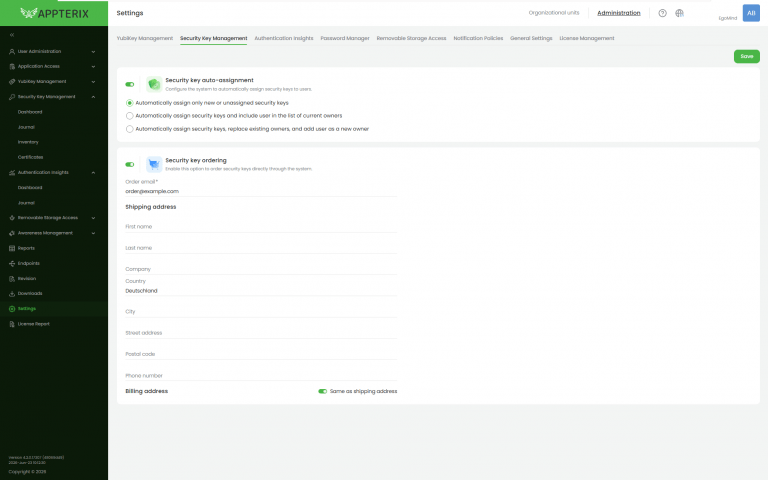
Task: Click the Removable Storage Access sidebar icon
Action: (x=12, y=217)
